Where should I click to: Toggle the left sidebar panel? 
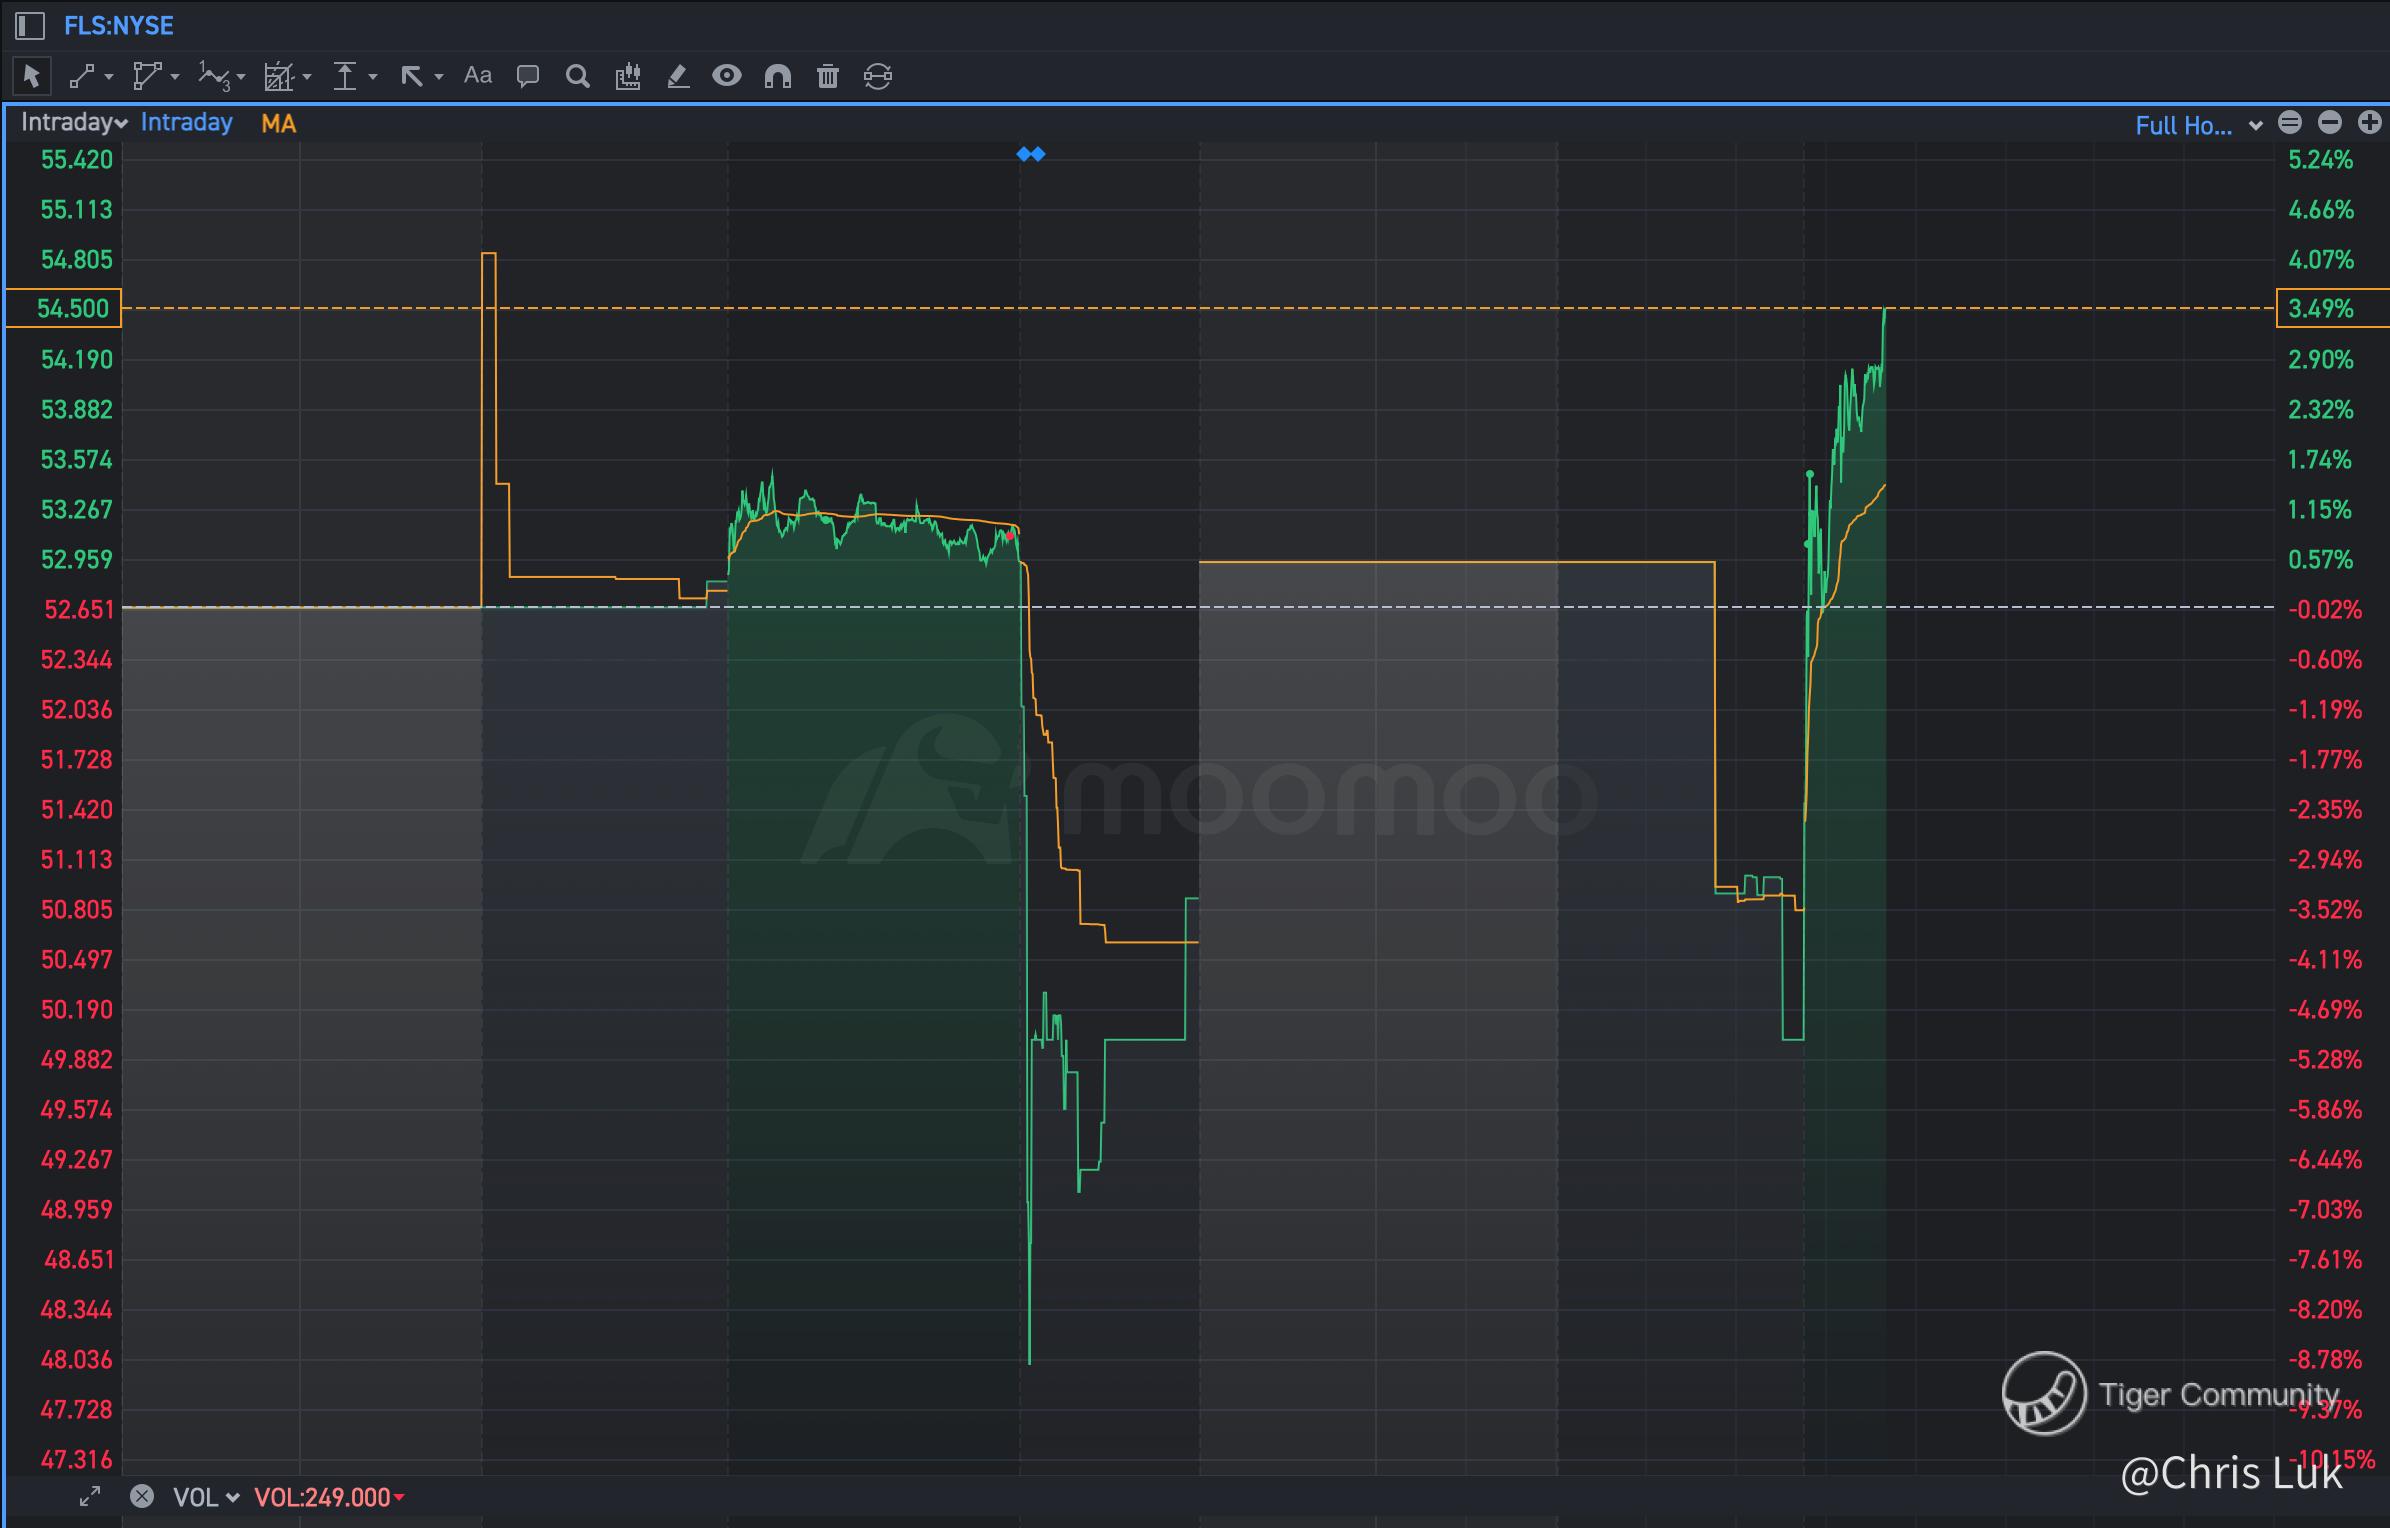pyautogui.click(x=30, y=25)
